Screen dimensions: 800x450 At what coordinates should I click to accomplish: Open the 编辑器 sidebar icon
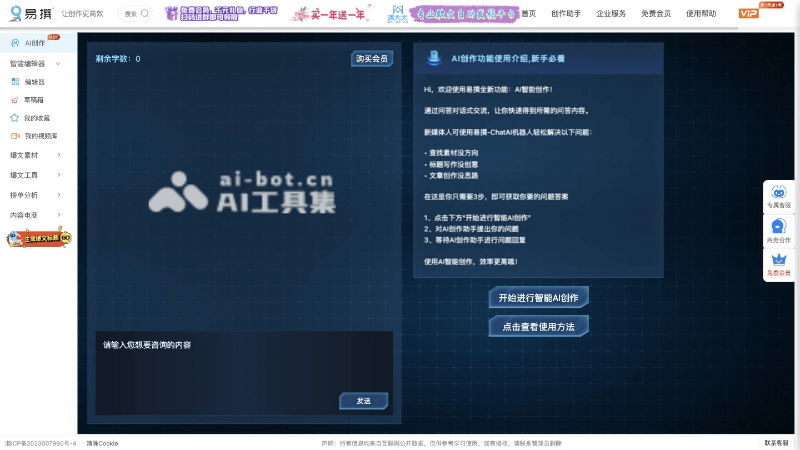15,81
